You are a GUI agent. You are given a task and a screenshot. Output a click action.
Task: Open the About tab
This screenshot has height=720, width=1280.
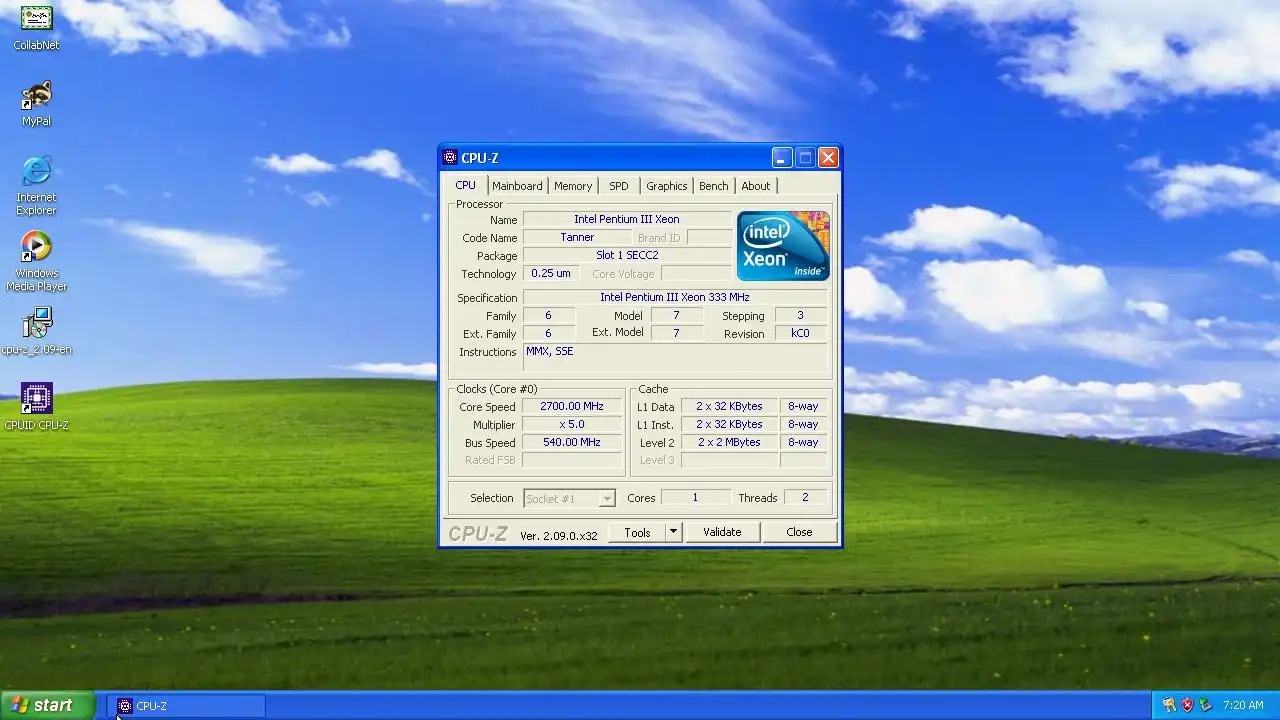756,186
